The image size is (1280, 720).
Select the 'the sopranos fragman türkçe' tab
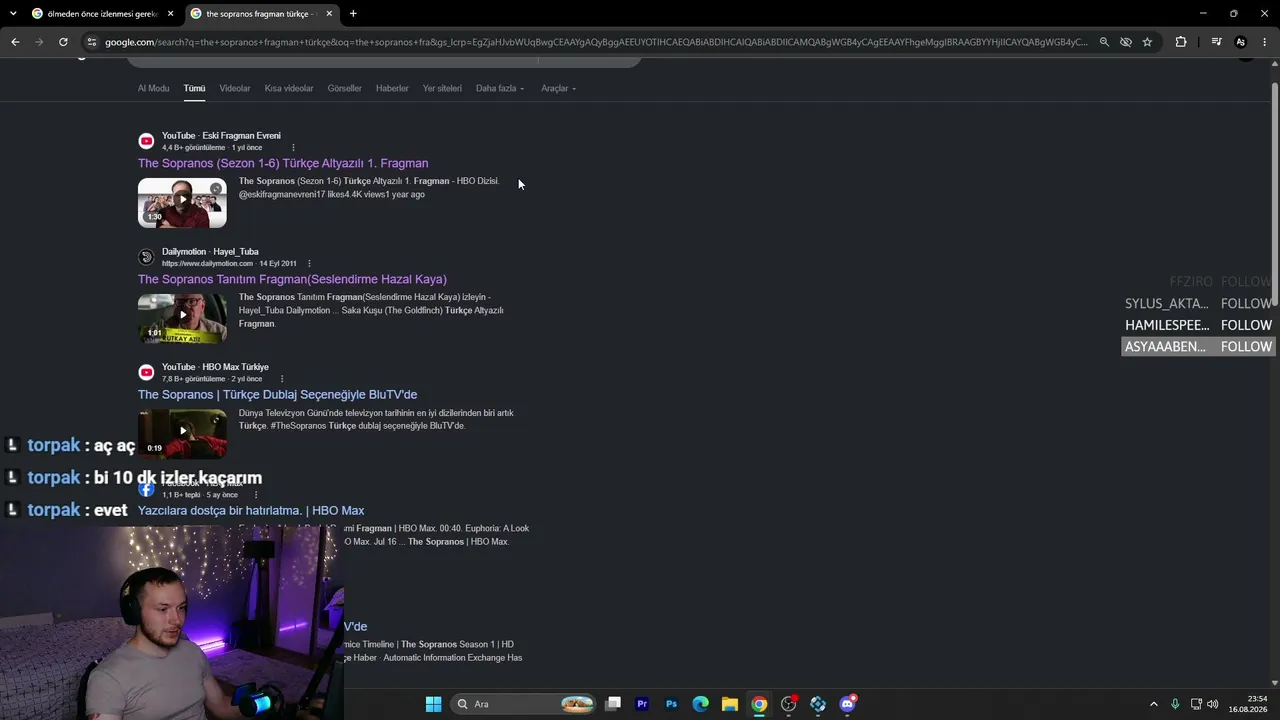262,14
